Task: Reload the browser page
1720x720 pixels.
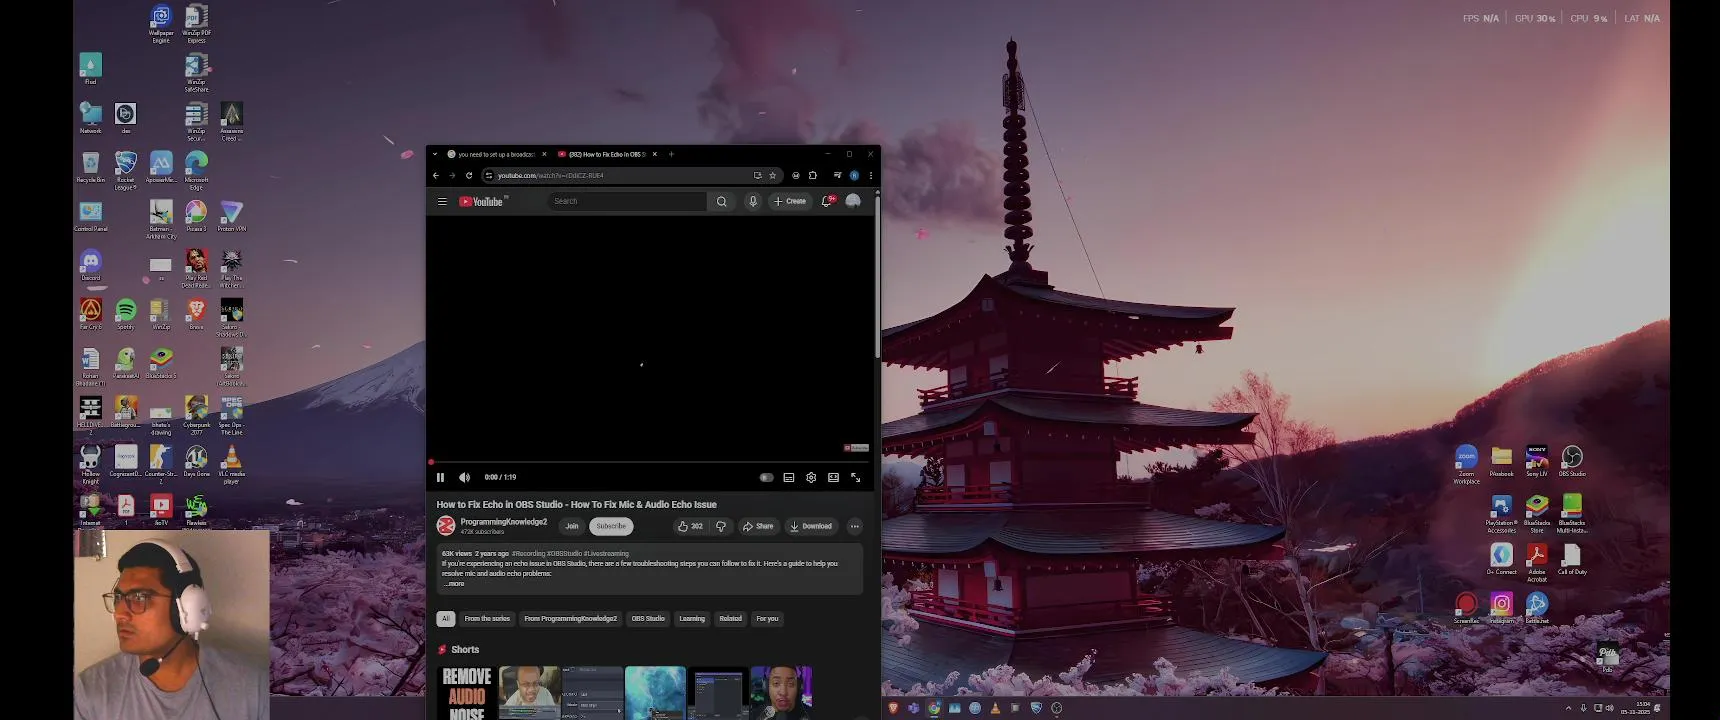Action: (468, 175)
